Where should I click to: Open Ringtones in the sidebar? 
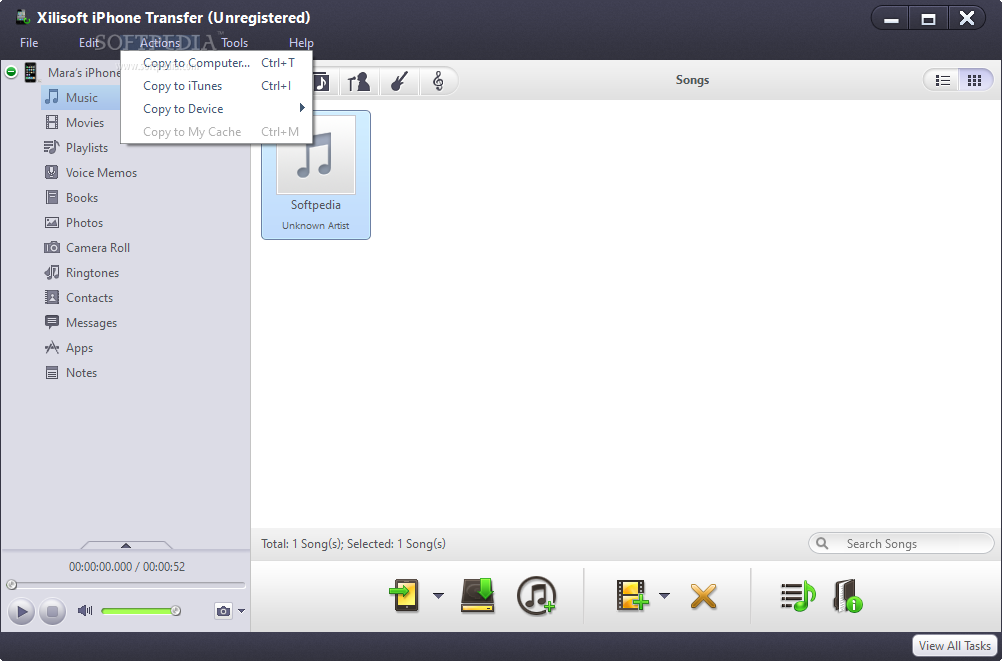[x=92, y=272]
